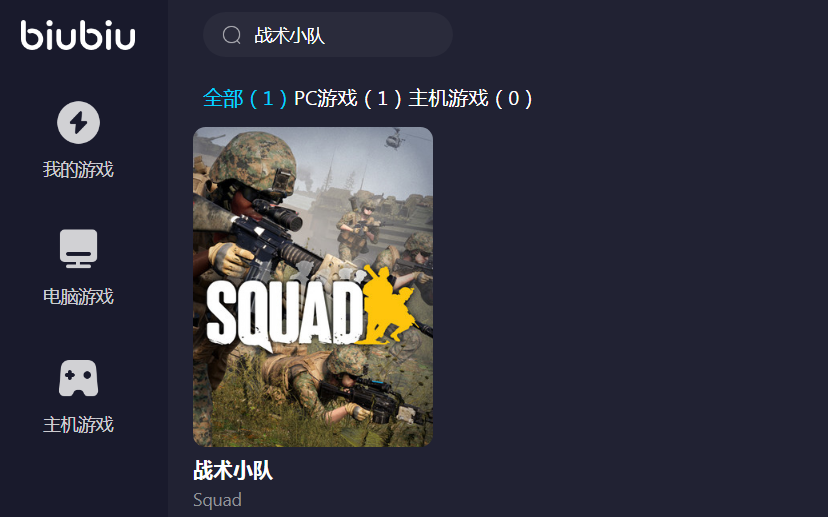Screen dimensions: 828x517
Task: Open My Games via the lightning bolt icon
Action: pos(78,123)
